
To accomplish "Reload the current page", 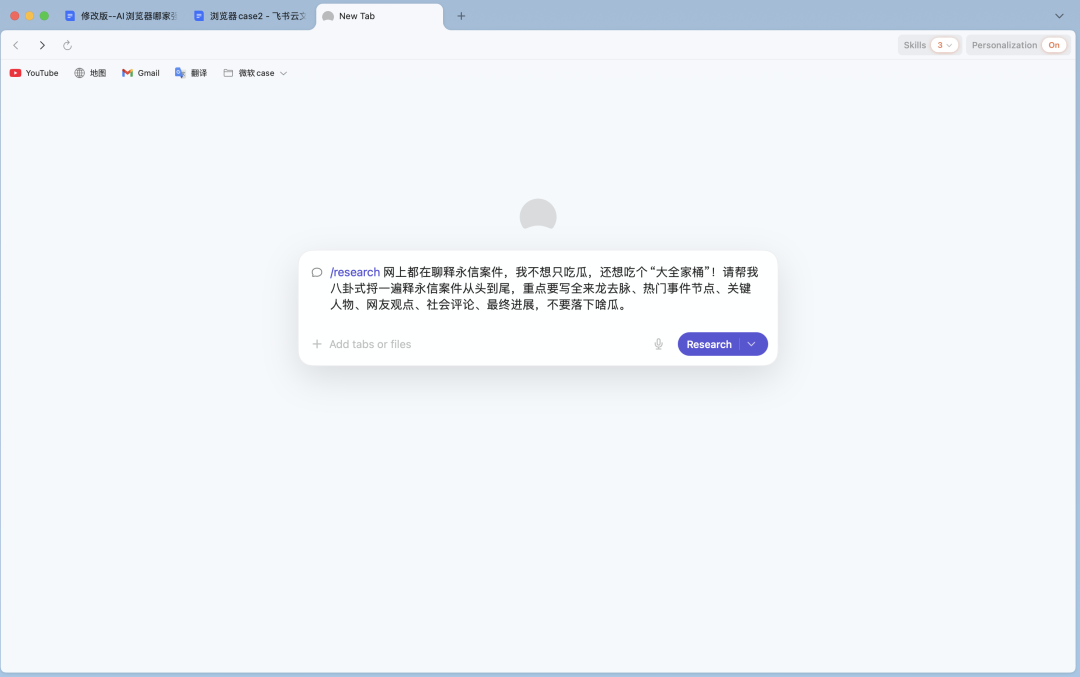I will 66,45.
